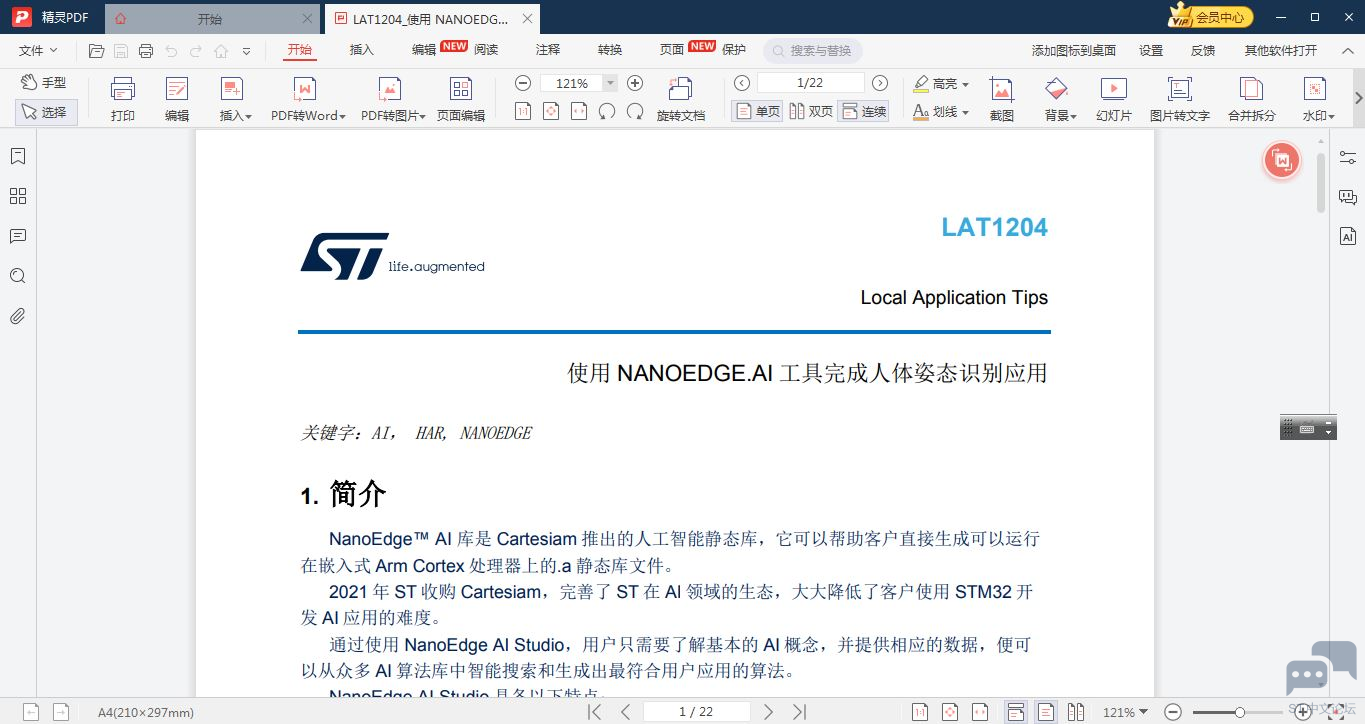Open Settings (设置) from top bar
Screen dimensions: 1365x724
coord(1151,50)
